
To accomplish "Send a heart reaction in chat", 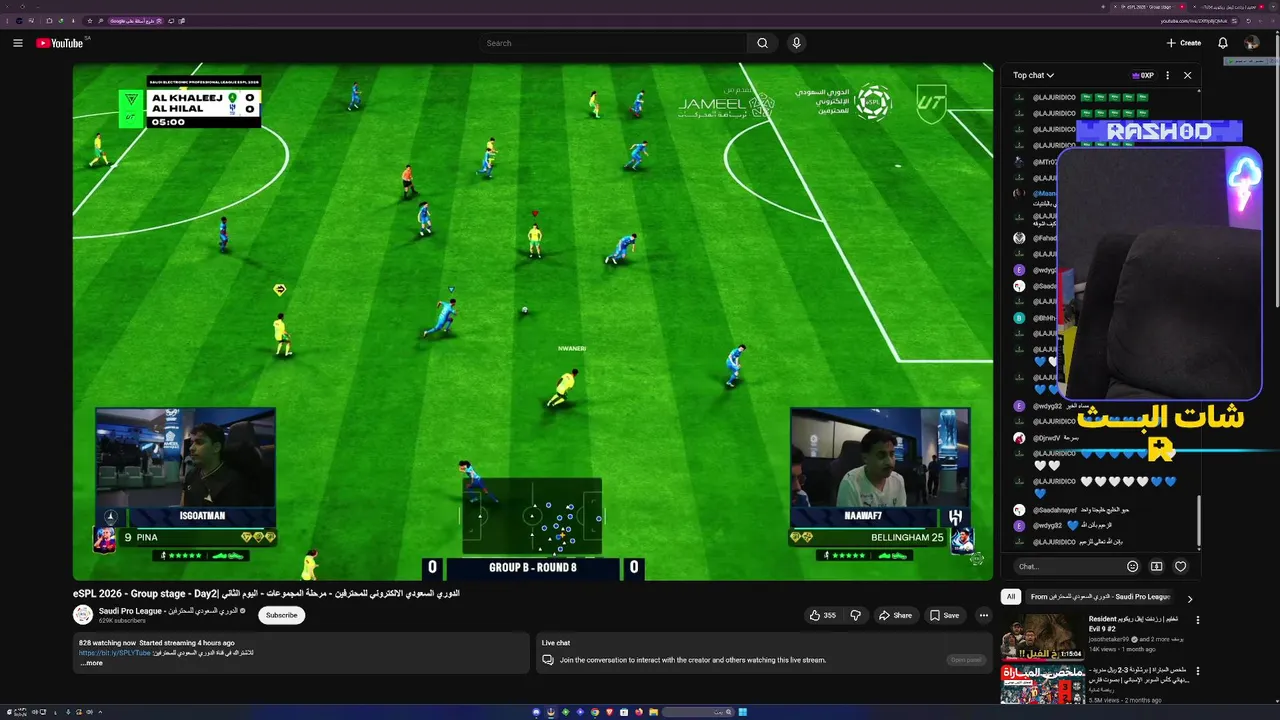I will point(1180,566).
